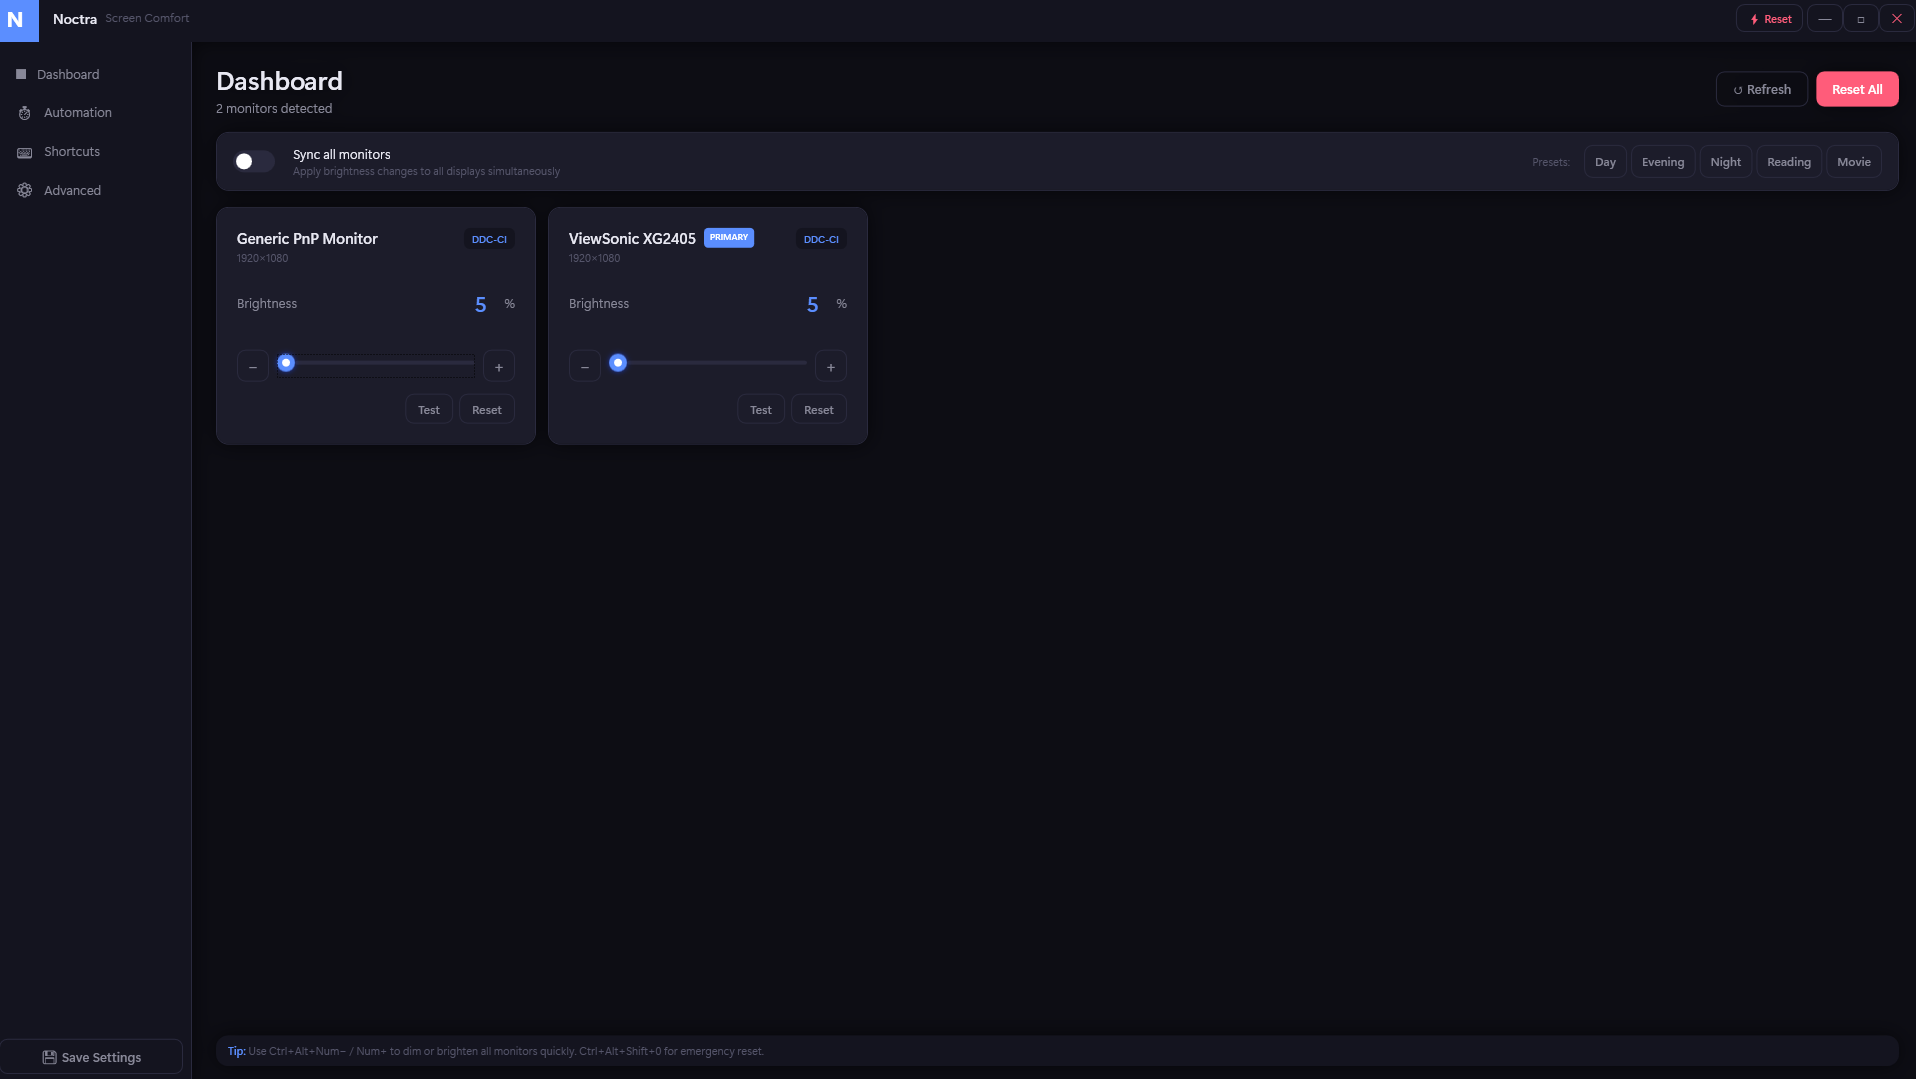Activate the Movie preset

(x=1853, y=162)
